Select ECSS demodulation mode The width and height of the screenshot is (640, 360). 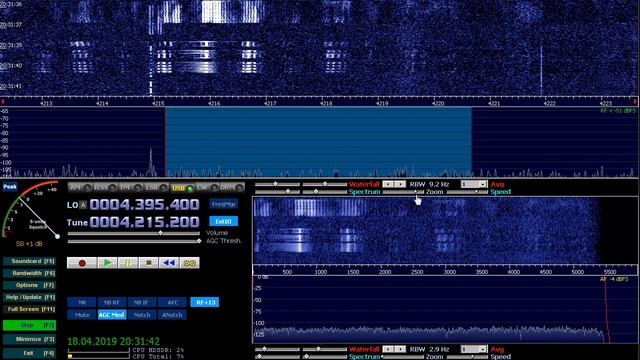pyautogui.click(x=105, y=187)
